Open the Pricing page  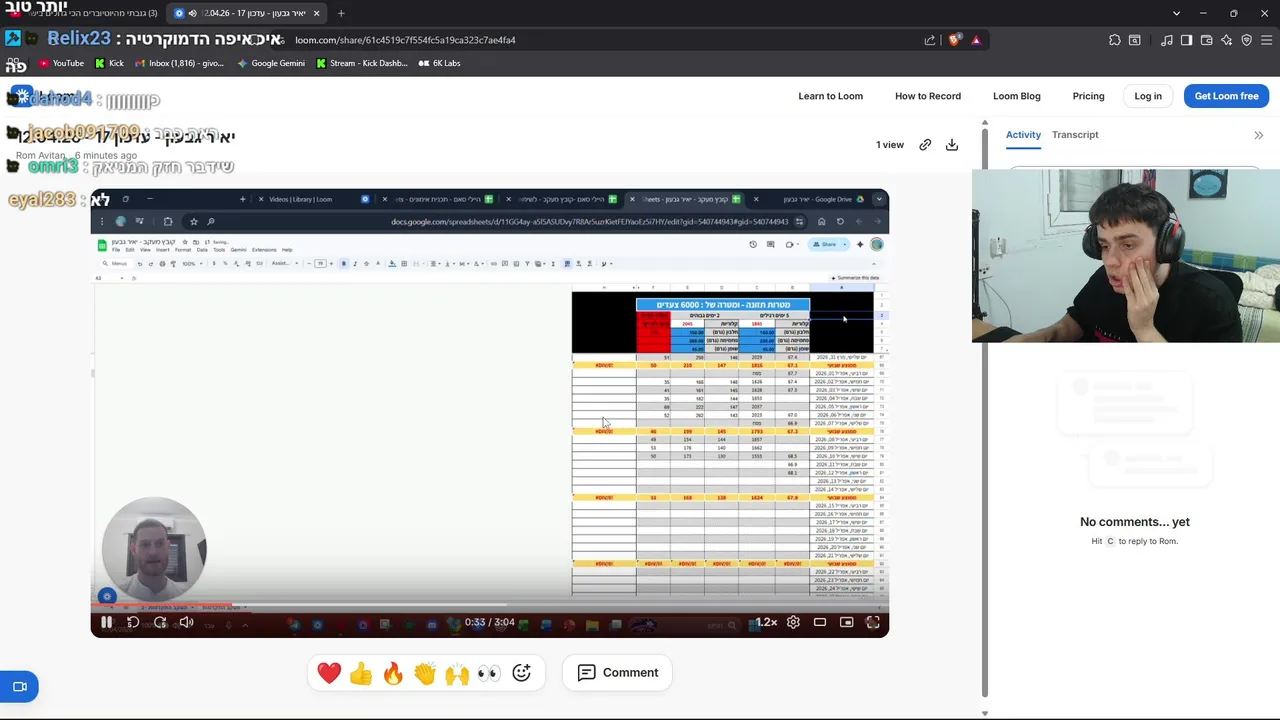[1088, 96]
